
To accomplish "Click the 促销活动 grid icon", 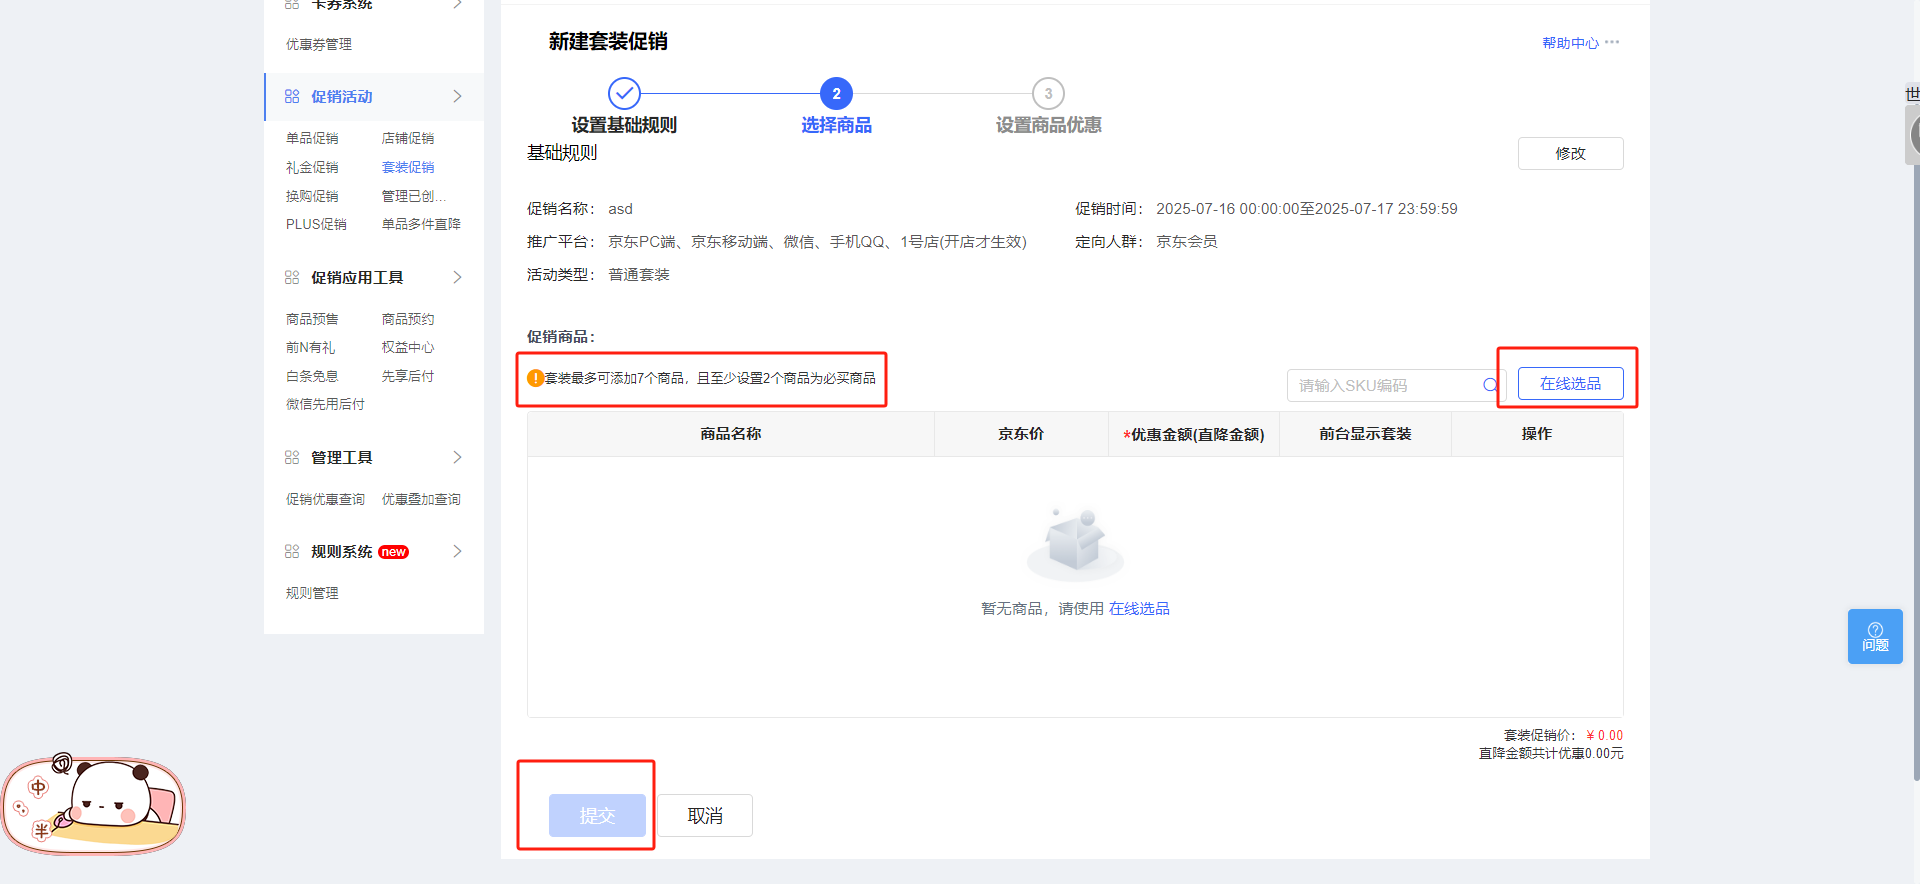I will [292, 96].
